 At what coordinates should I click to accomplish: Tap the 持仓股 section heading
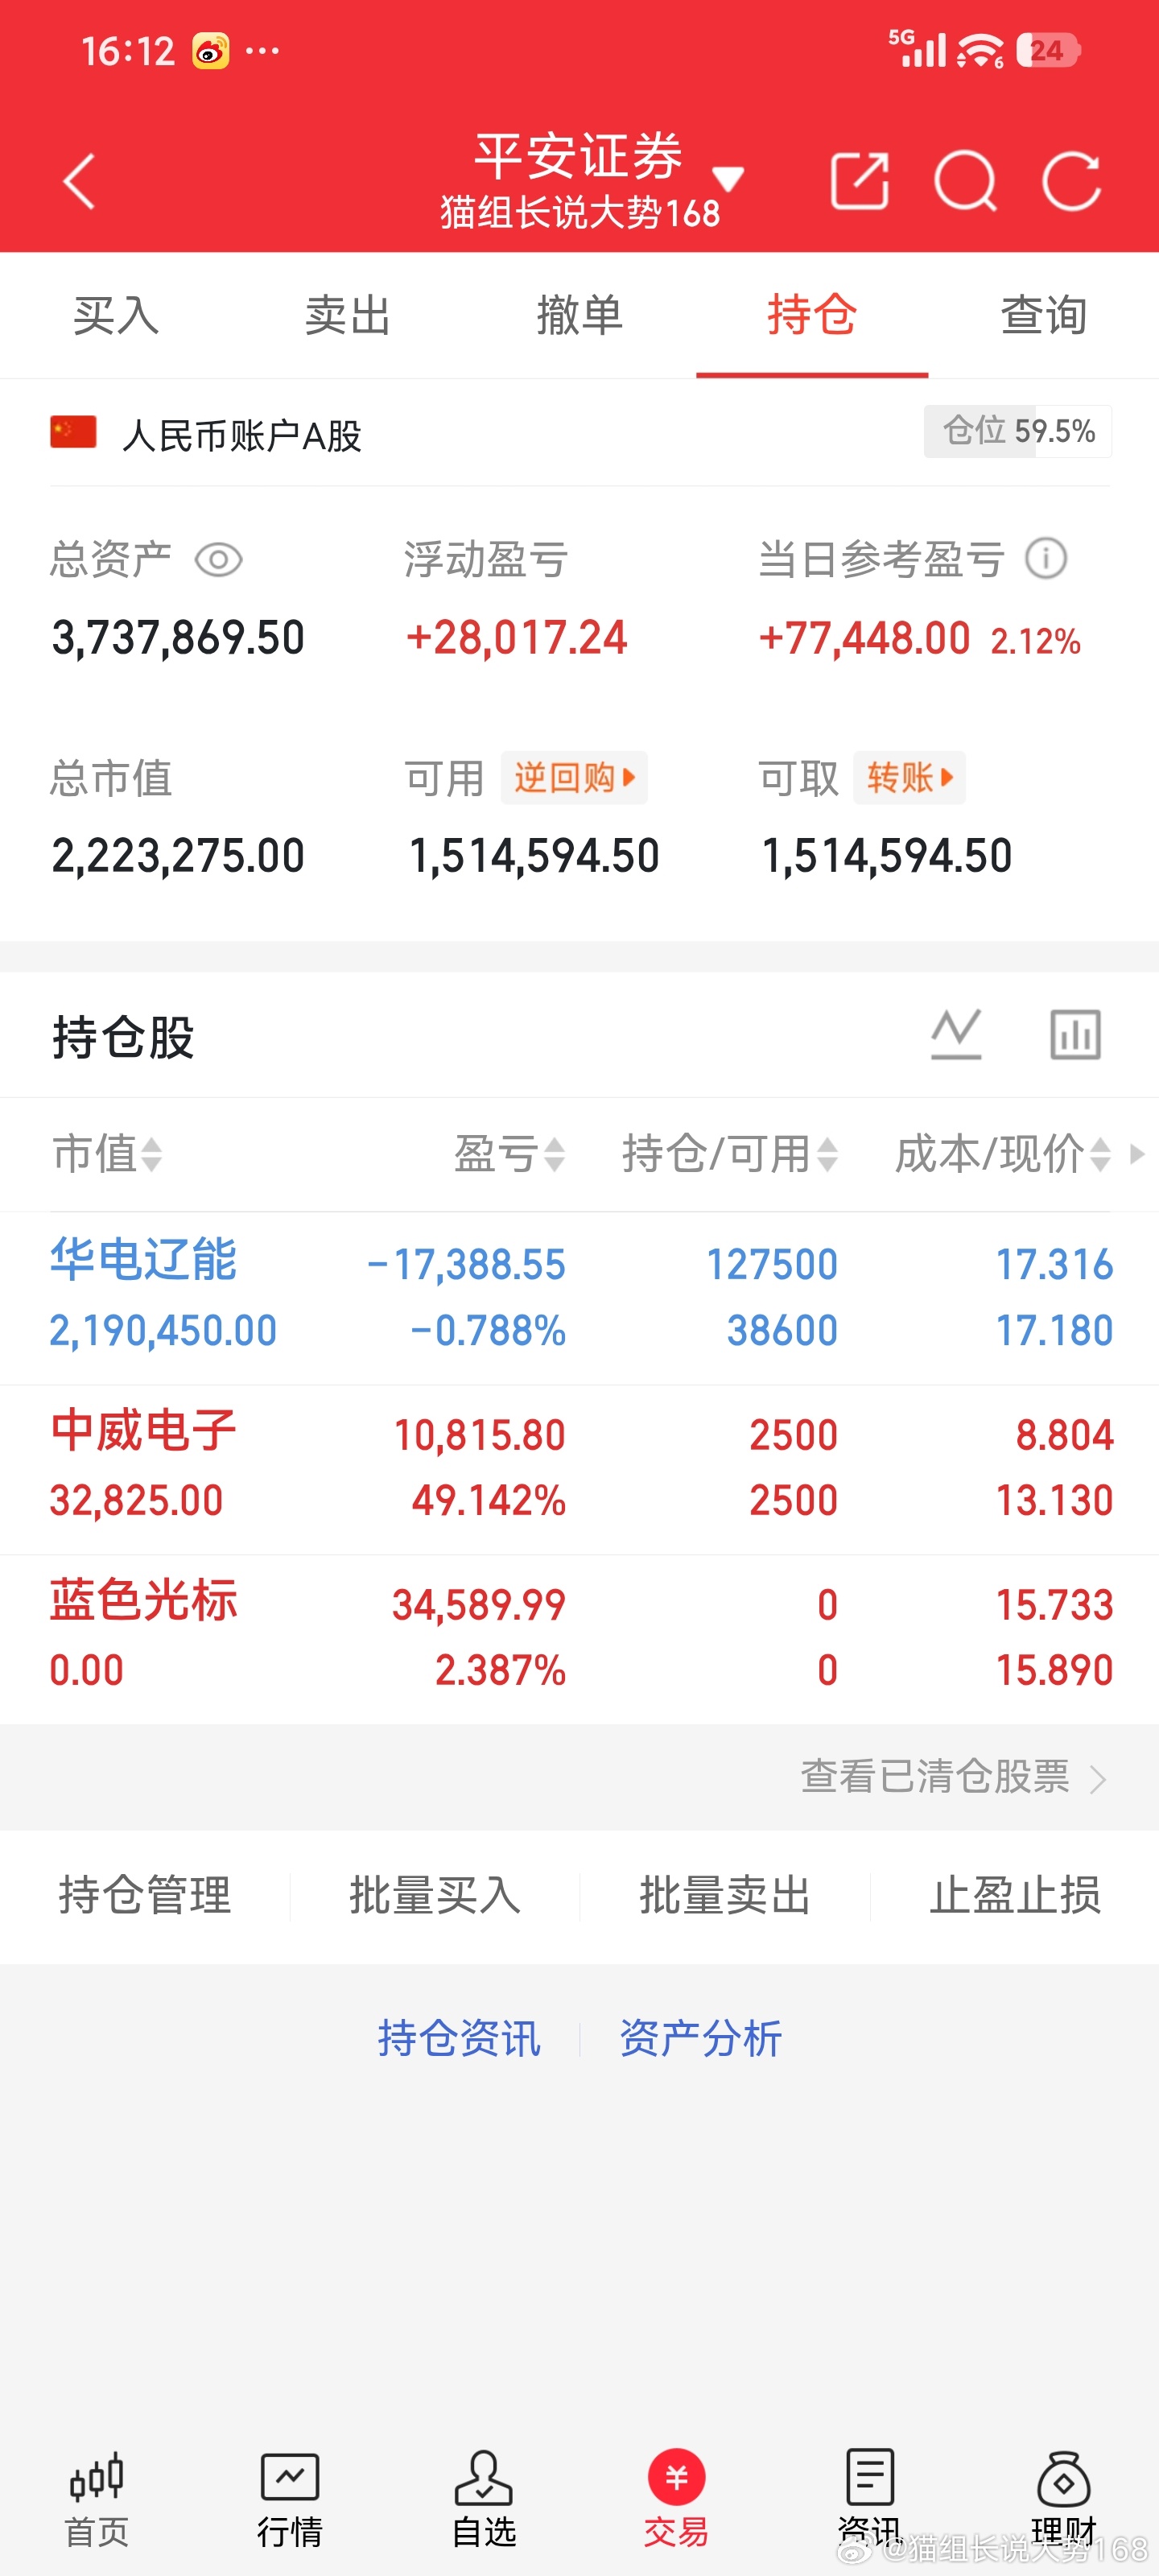123,1036
